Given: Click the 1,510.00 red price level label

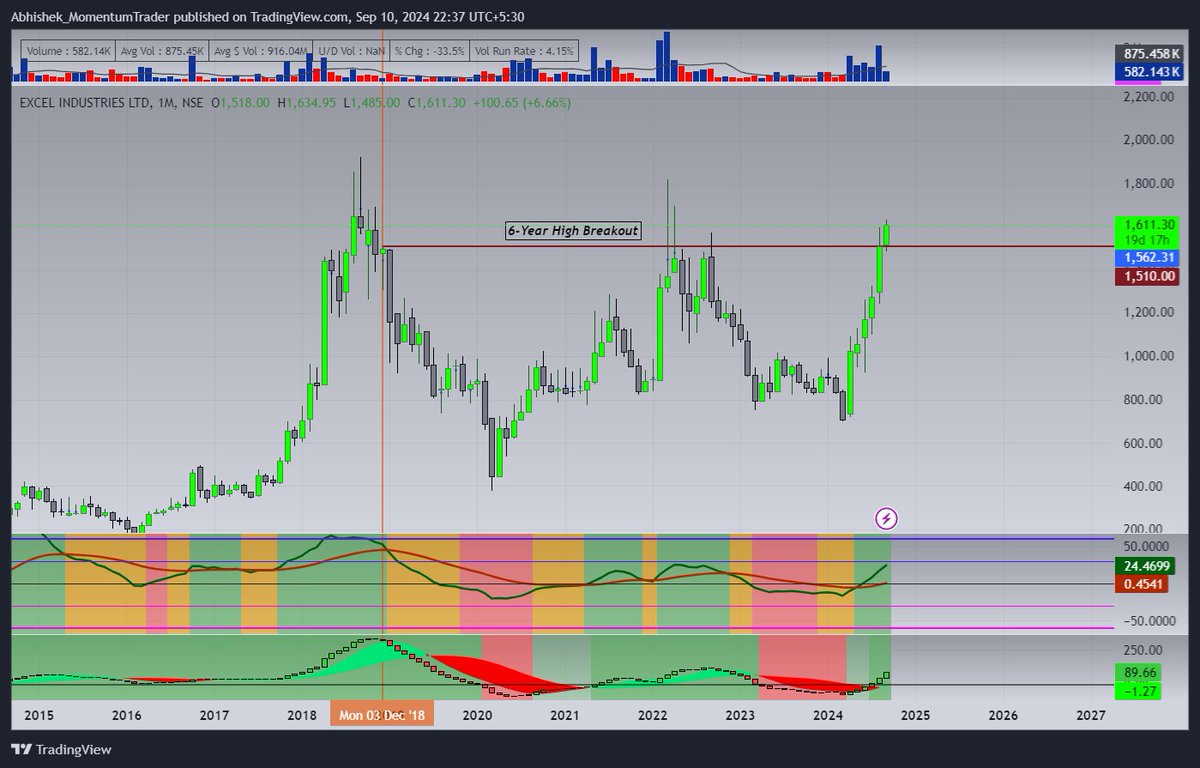Looking at the screenshot, I should (x=1147, y=276).
